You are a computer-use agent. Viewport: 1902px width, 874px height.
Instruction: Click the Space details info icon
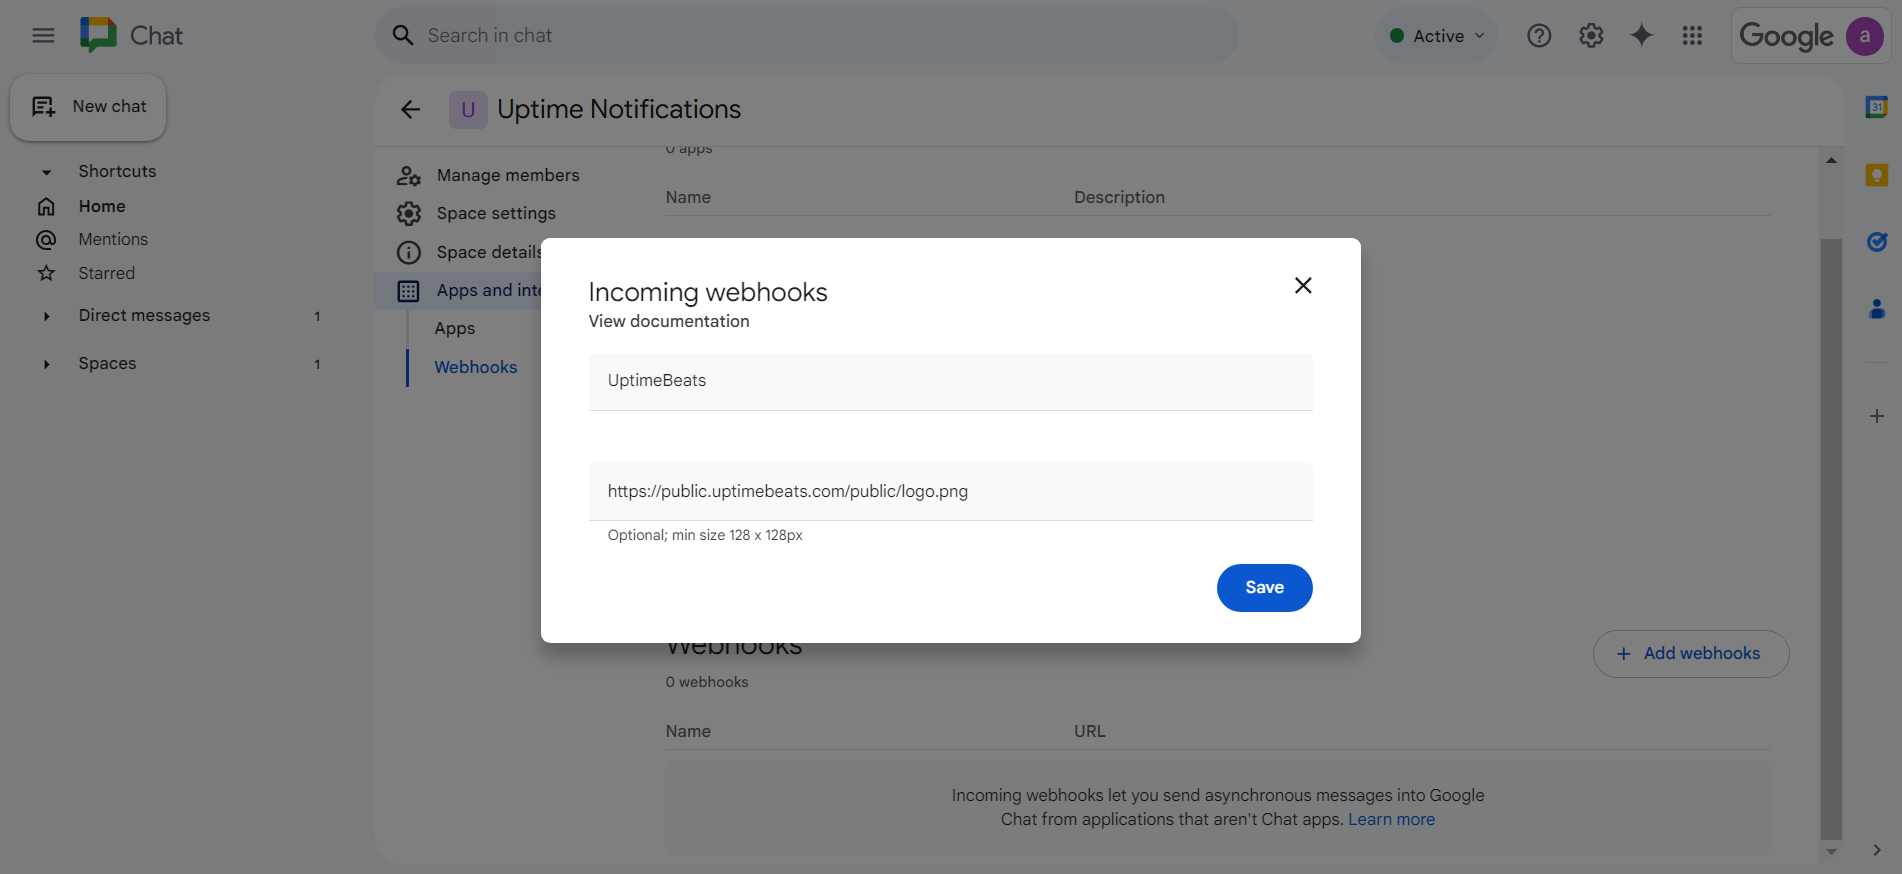pos(408,252)
